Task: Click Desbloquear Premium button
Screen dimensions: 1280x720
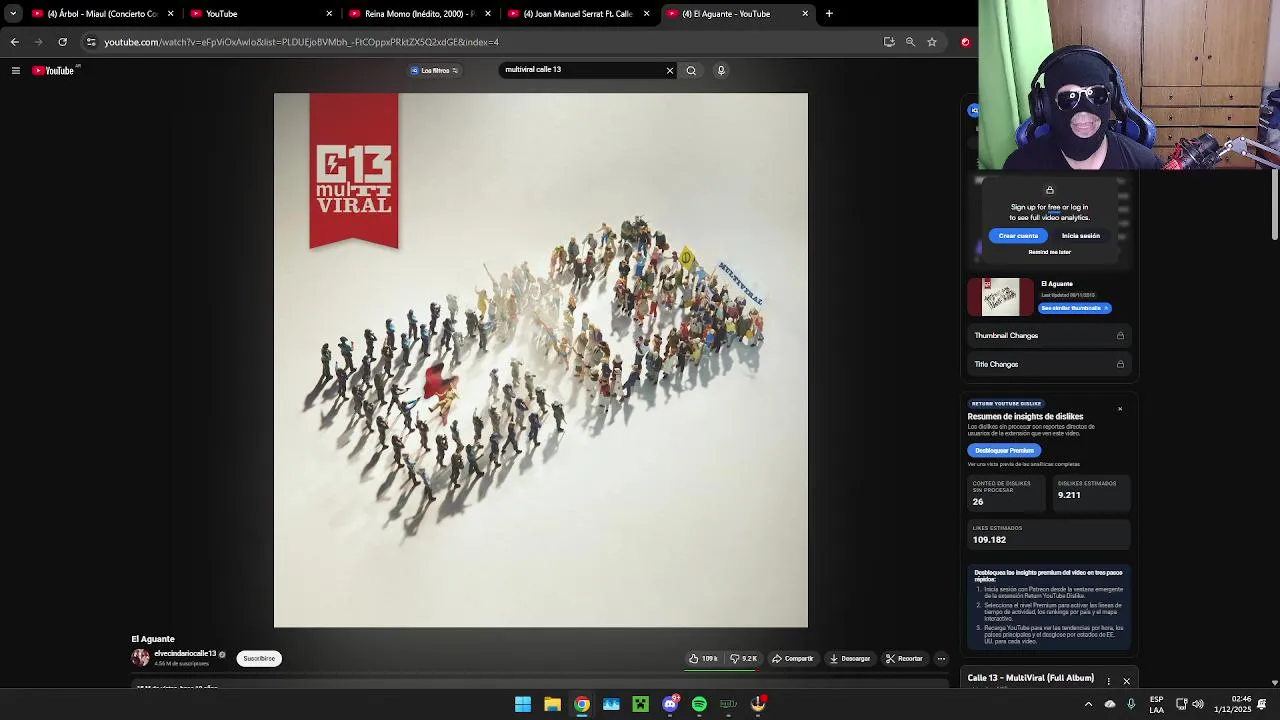Action: pos(1004,450)
